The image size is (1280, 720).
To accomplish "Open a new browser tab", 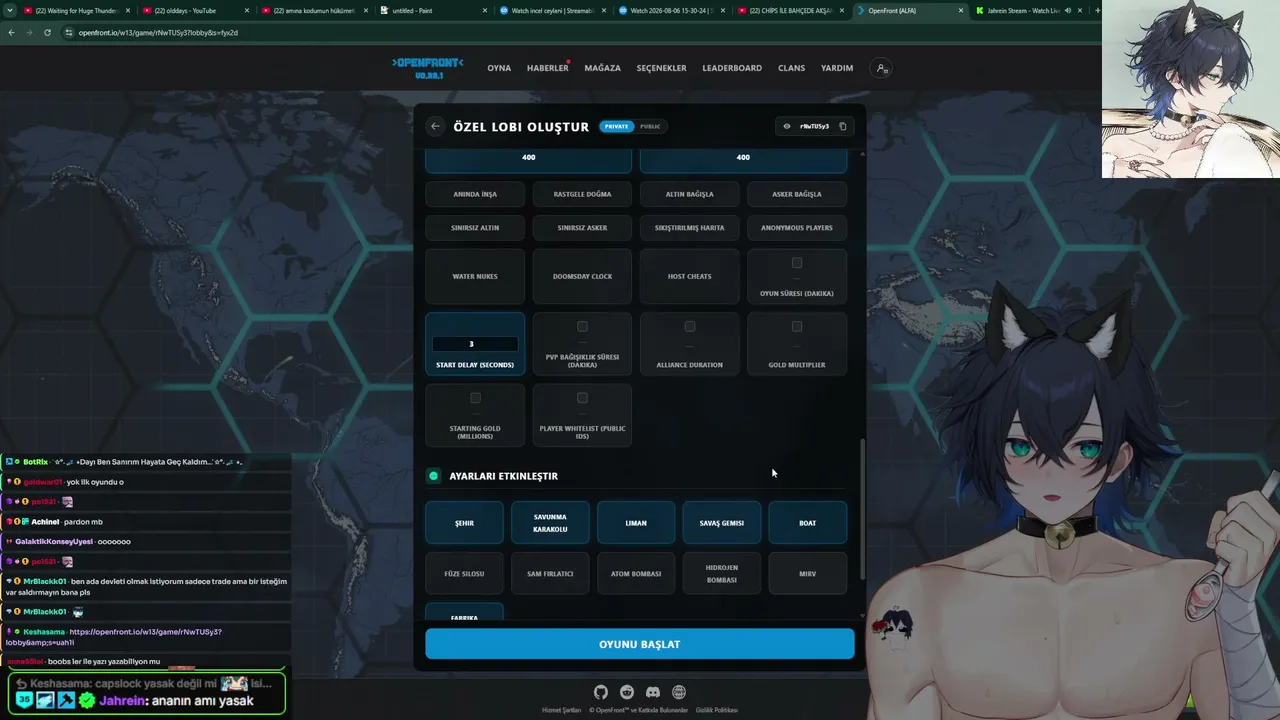I will coord(1097,10).
